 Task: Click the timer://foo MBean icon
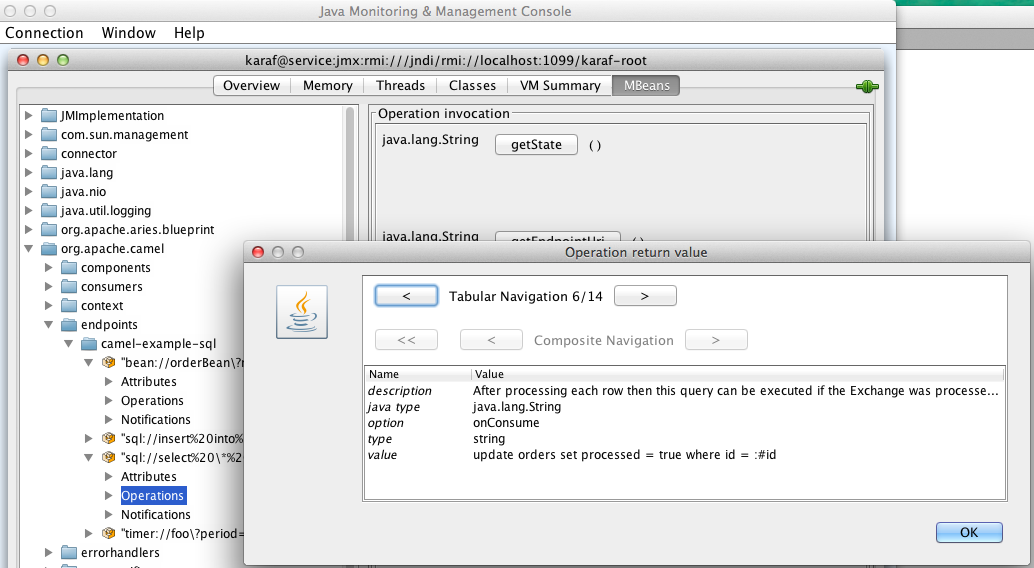pos(109,533)
